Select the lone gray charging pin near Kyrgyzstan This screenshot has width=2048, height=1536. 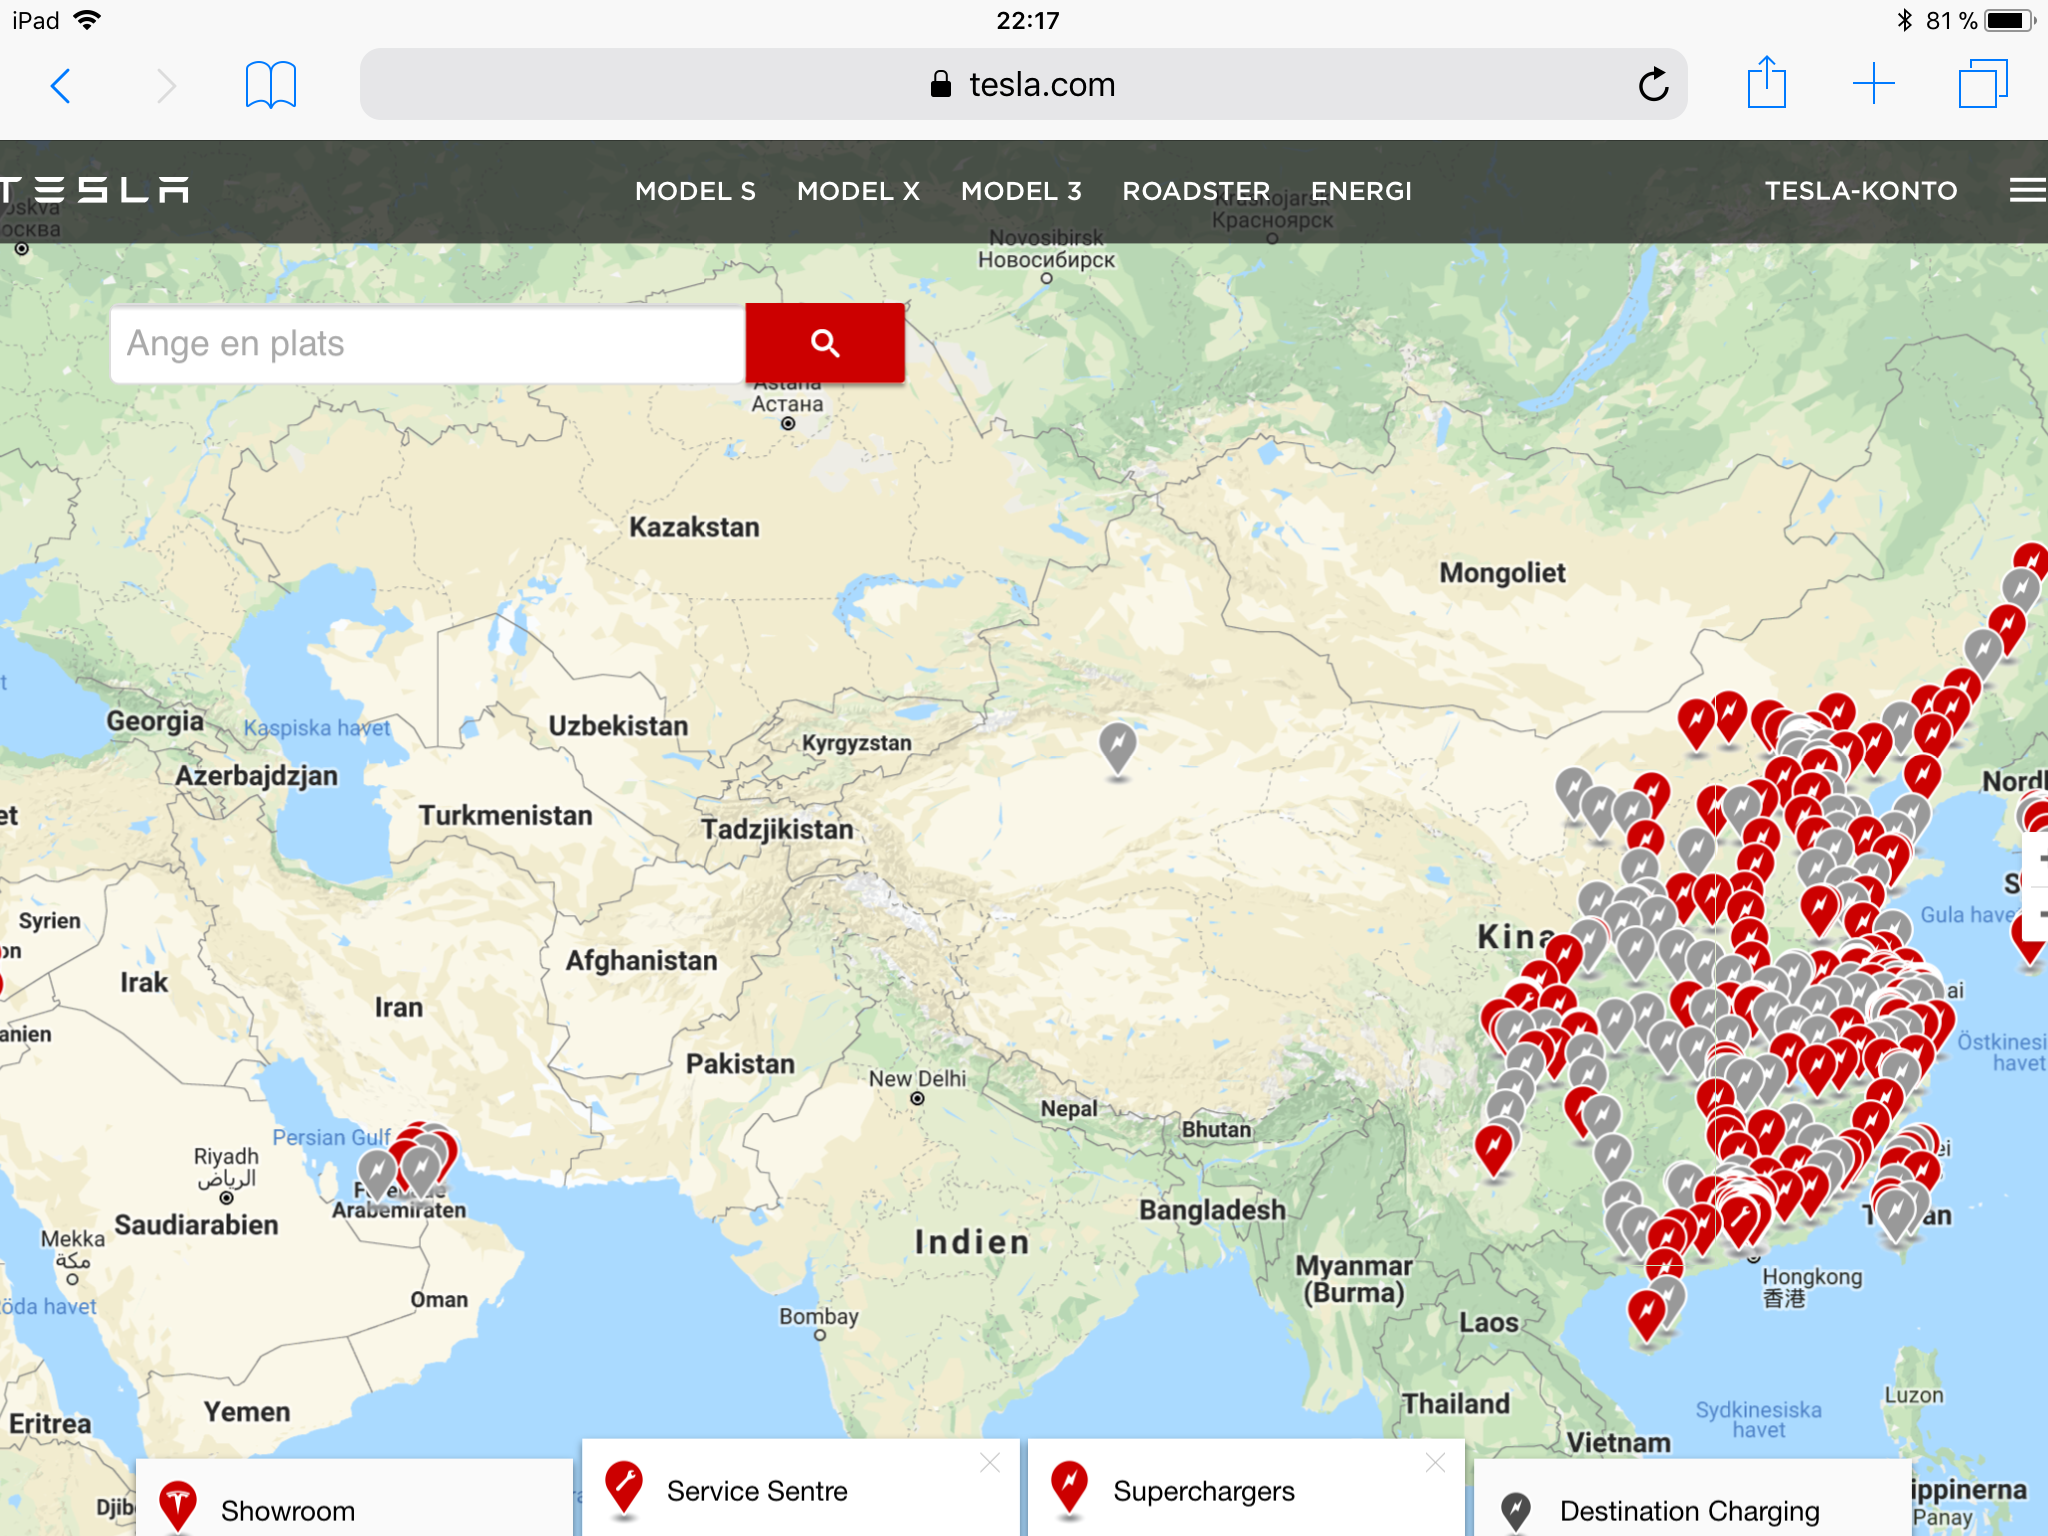click(x=1118, y=747)
